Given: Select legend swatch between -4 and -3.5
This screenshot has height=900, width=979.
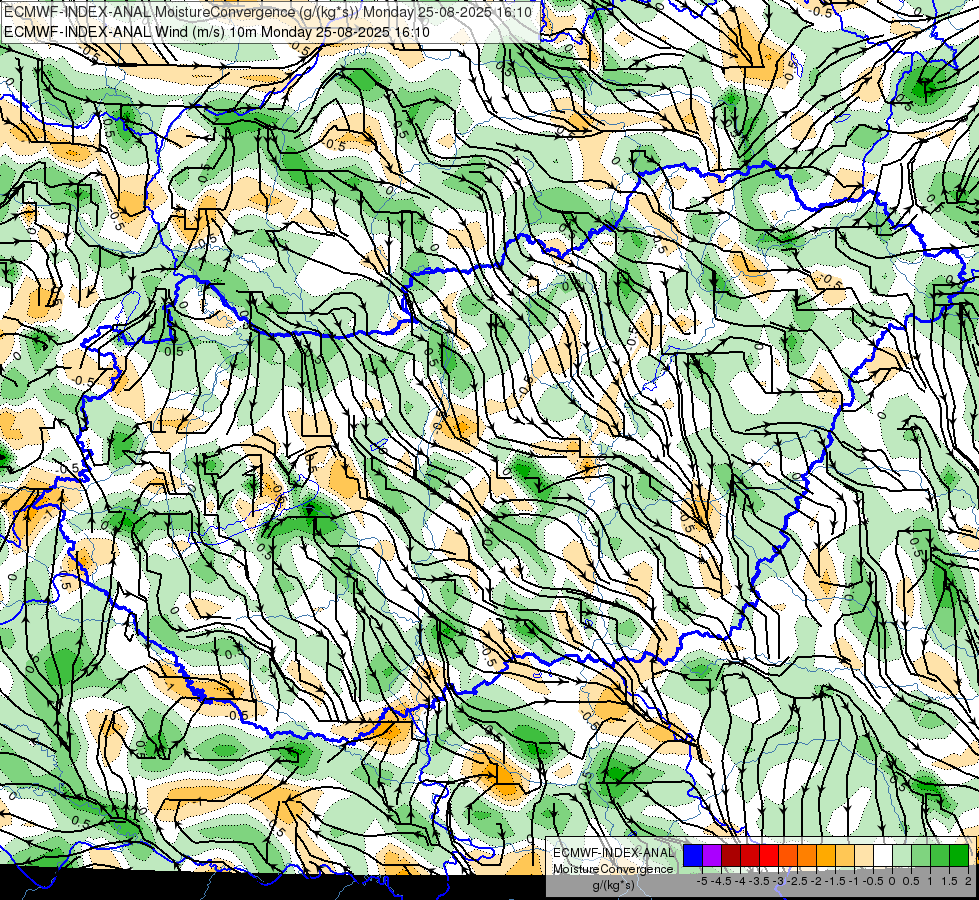Looking at the screenshot, I should pyautogui.click(x=750, y=855).
